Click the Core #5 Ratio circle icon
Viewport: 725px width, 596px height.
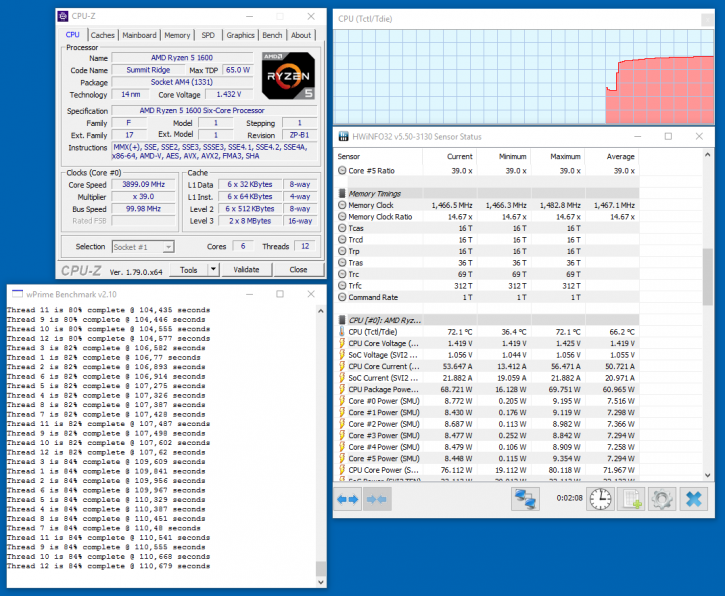coord(342,171)
